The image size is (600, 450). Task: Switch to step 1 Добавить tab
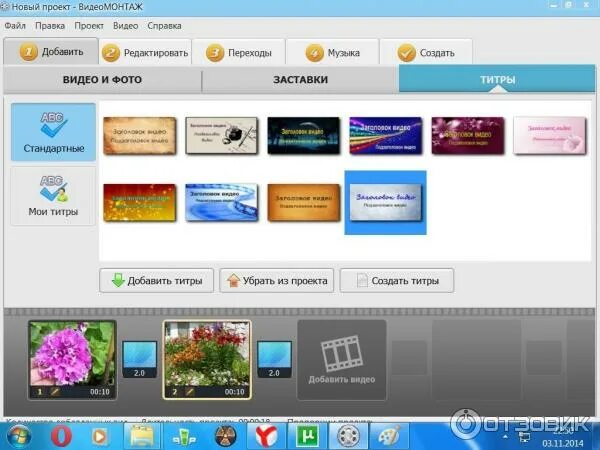coord(51,51)
